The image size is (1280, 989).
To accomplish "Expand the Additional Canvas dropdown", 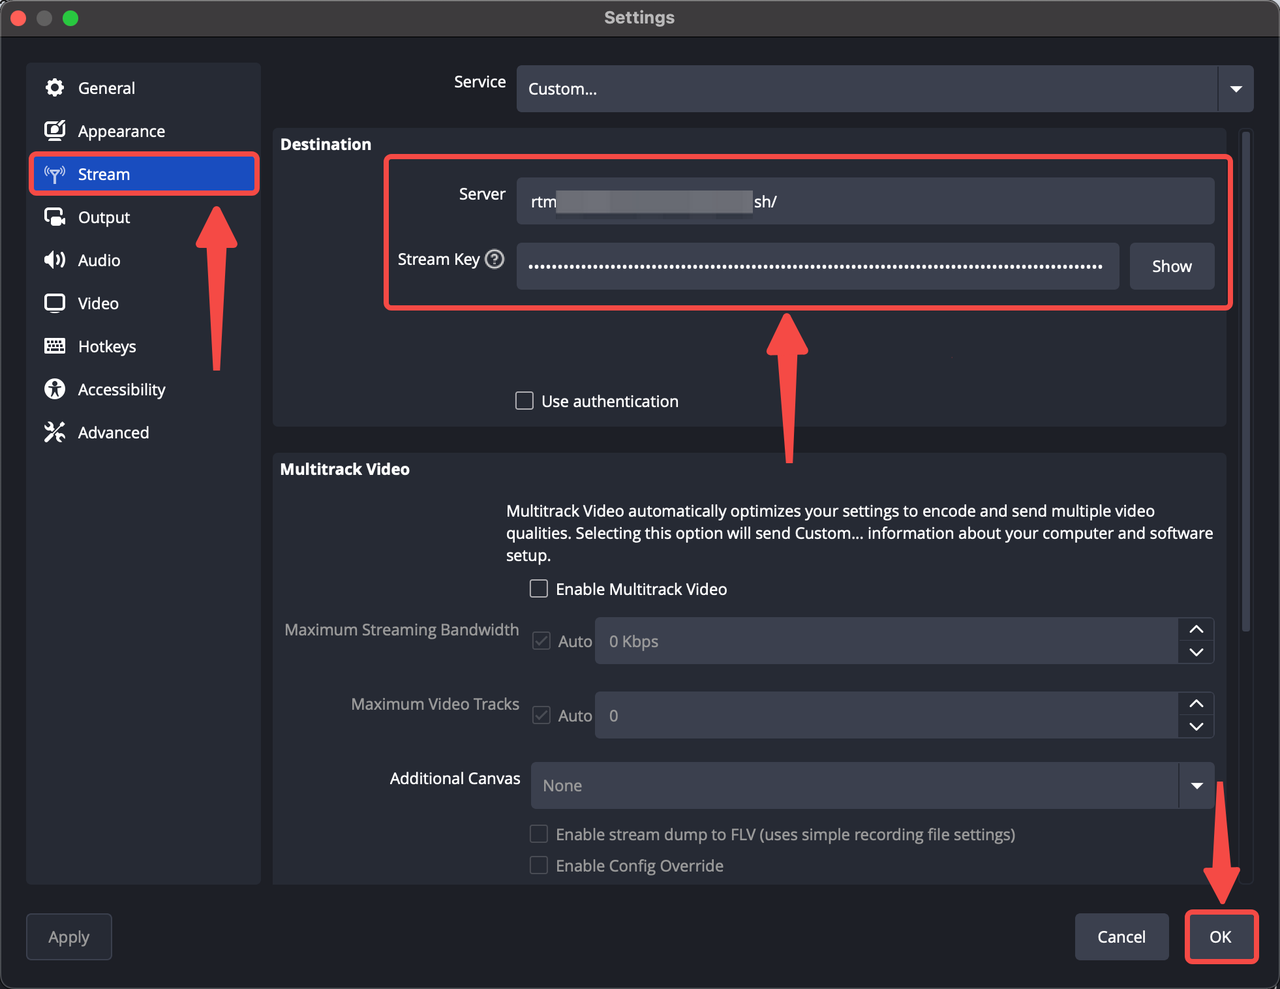I will click(1196, 786).
